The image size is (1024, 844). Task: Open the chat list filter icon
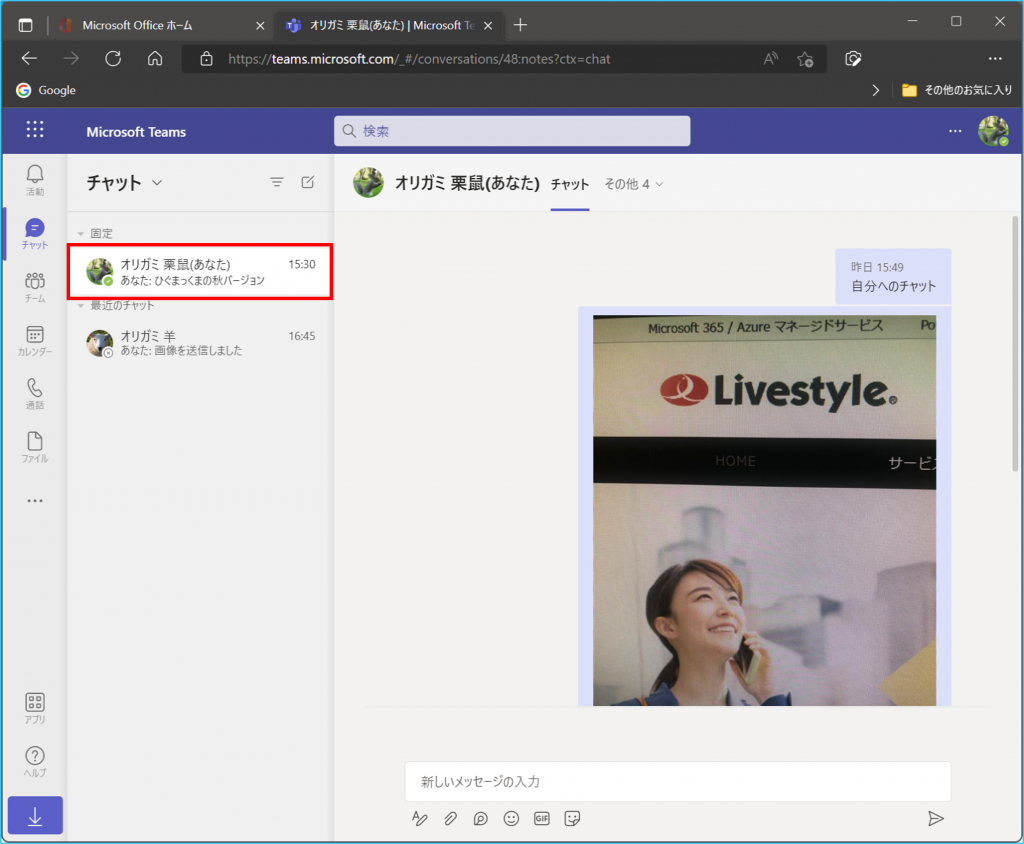pos(277,182)
